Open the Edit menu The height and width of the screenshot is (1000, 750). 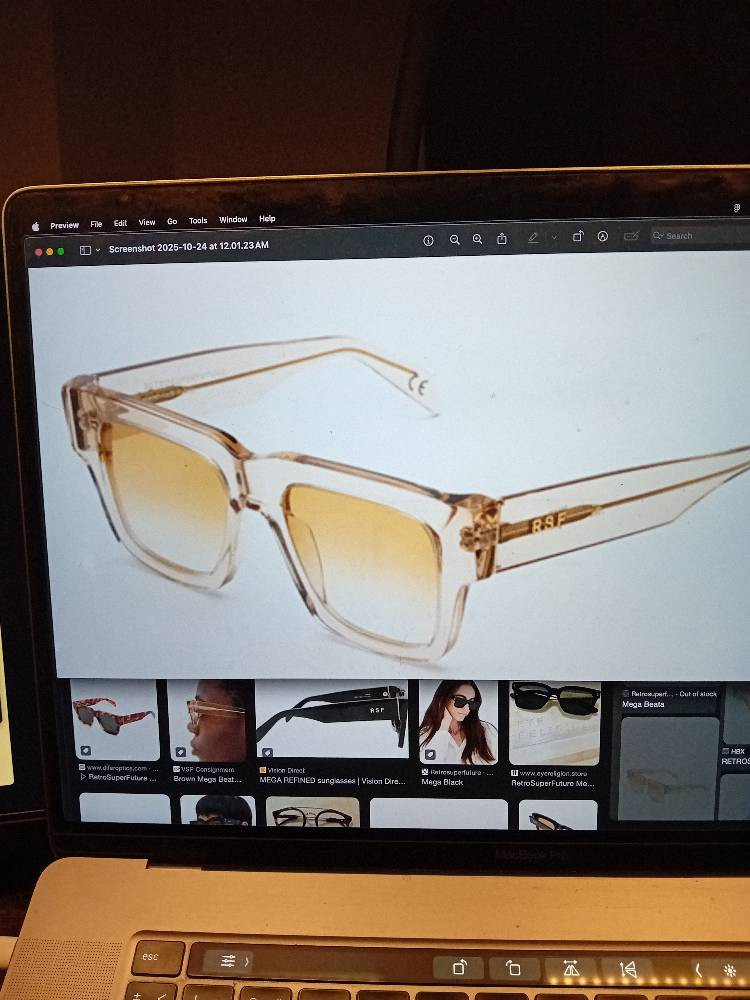(121, 223)
